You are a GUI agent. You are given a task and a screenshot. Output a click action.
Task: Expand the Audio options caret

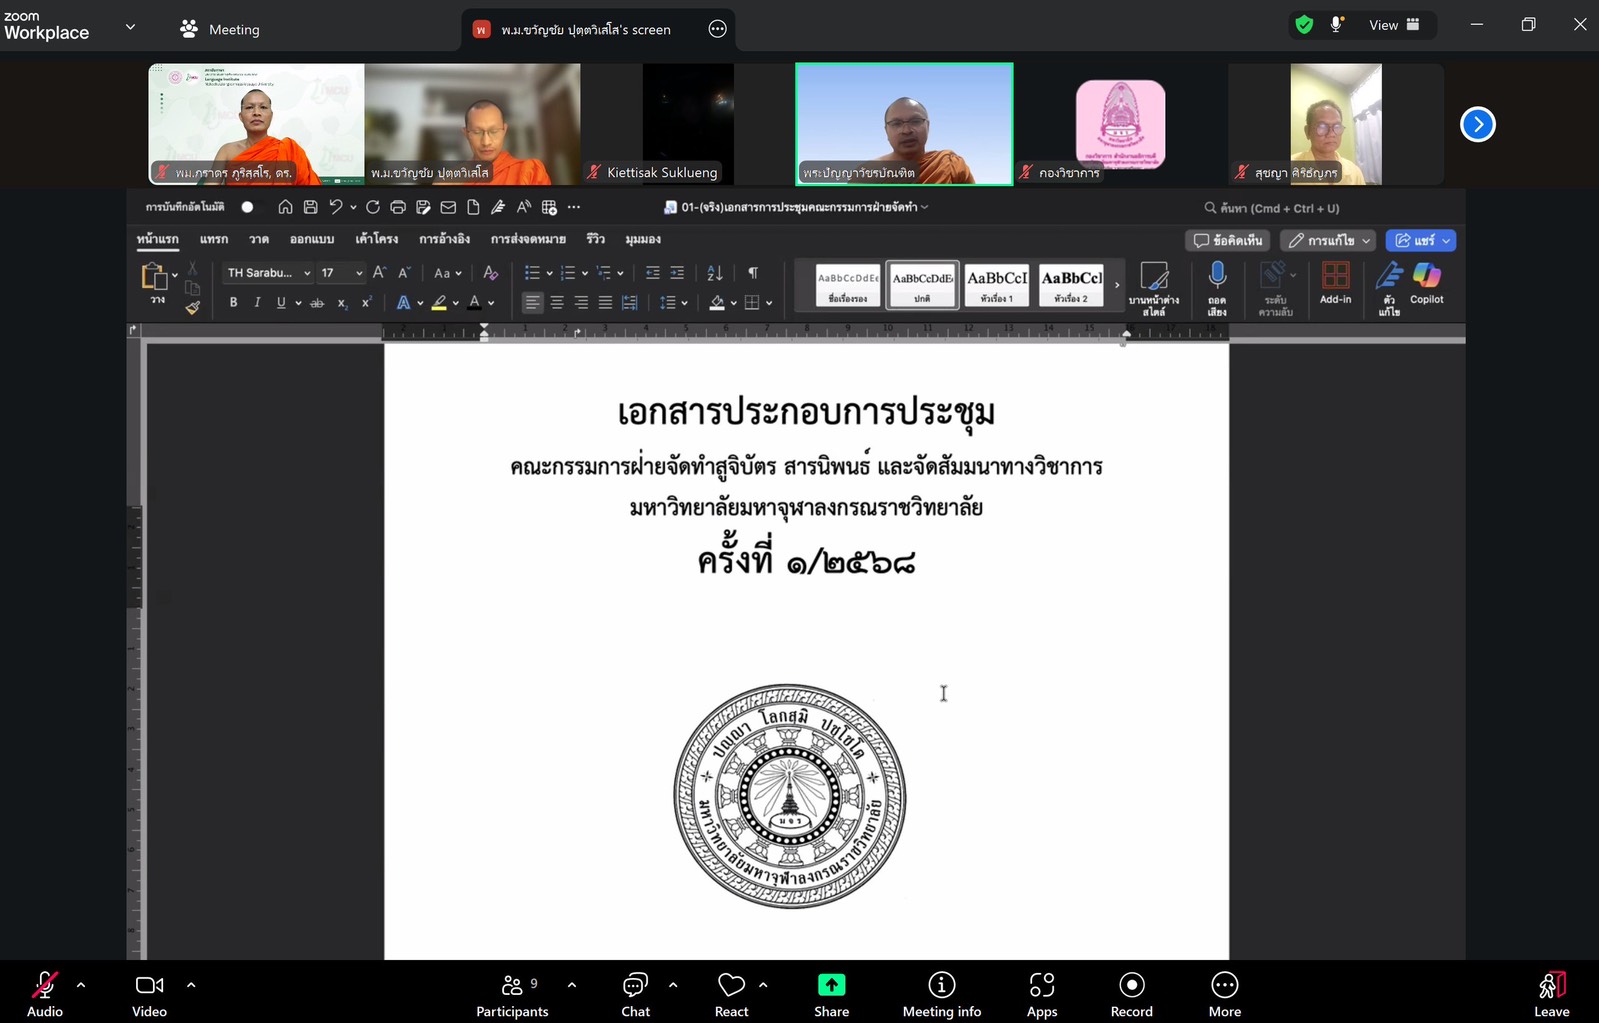click(81, 985)
